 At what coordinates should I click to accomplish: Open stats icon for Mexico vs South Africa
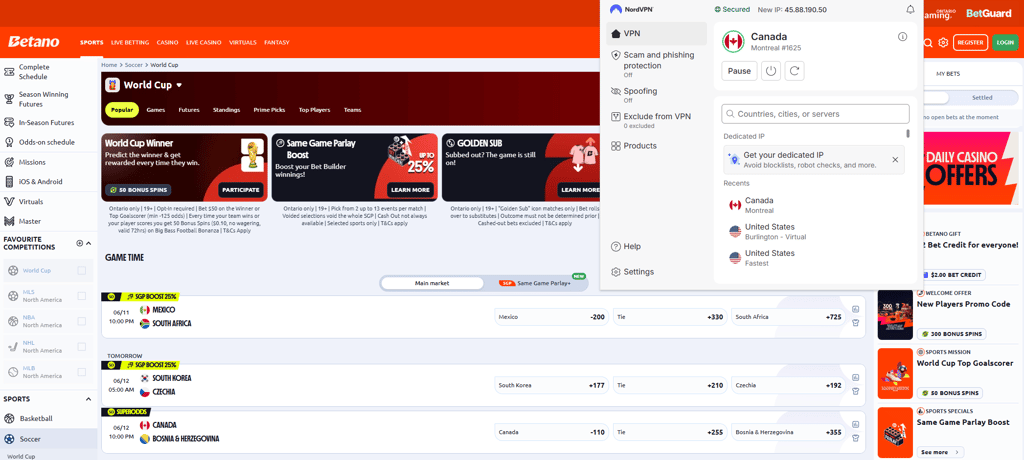point(856,310)
